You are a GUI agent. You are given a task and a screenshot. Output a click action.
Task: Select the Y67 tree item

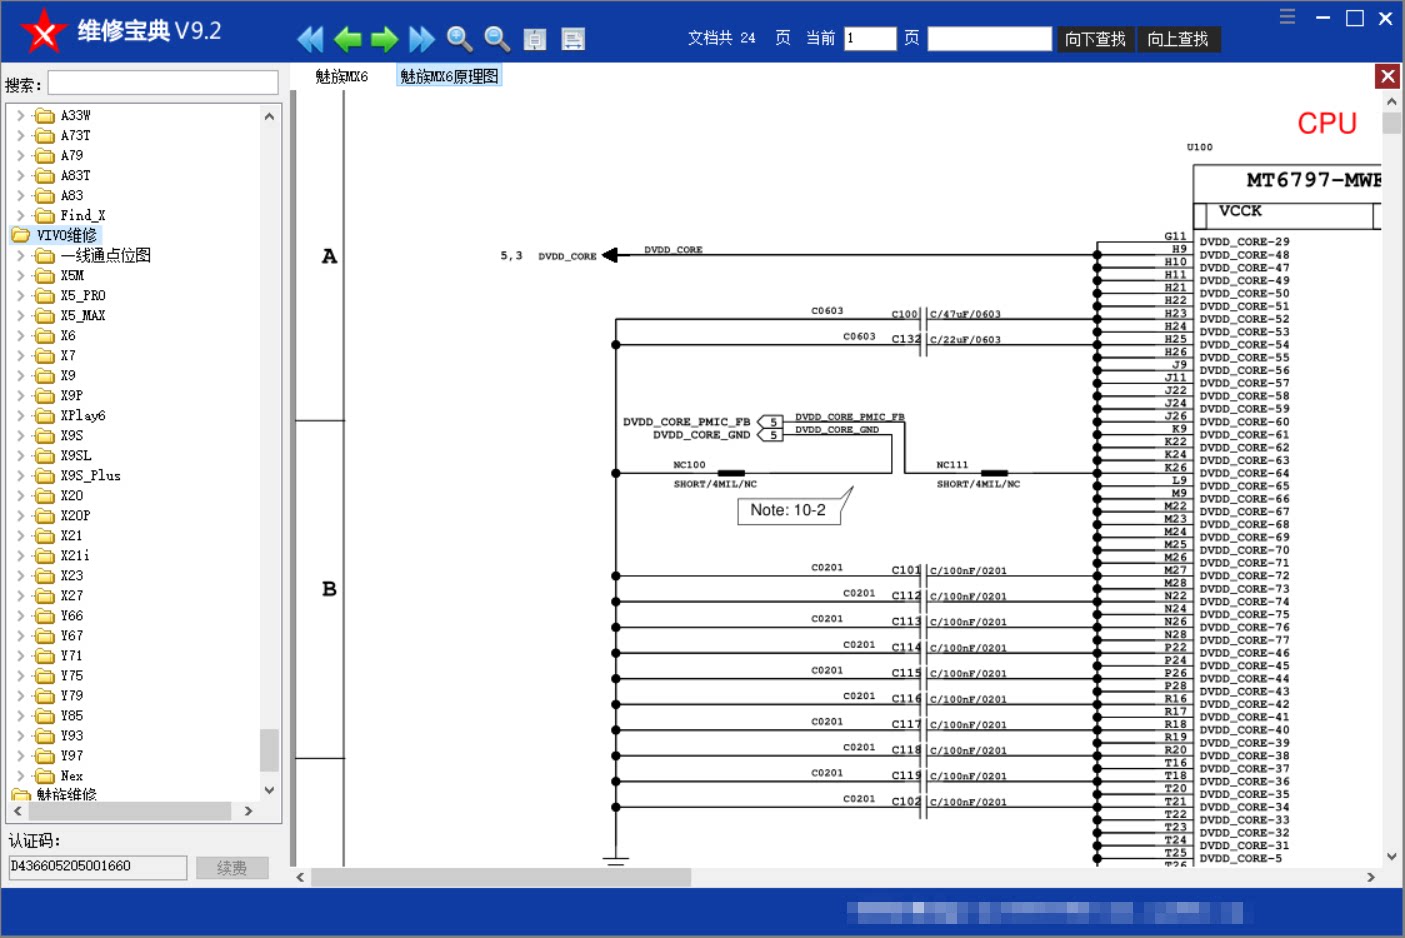click(x=72, y=636)
